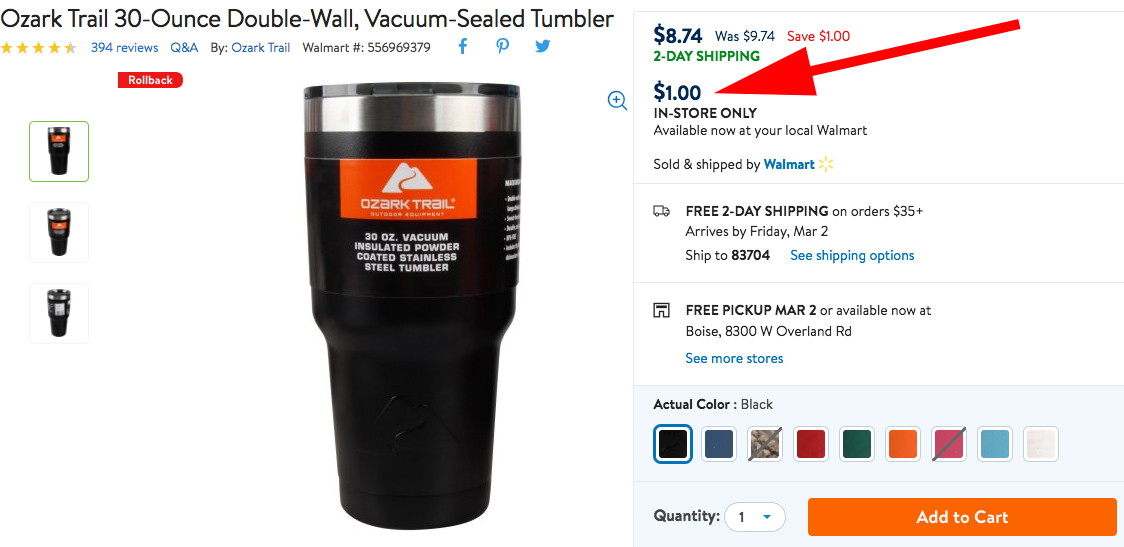Choose the red color swatch
Image resolution: width=1124 pixels, height=547 pixels.
click(811, 443)
